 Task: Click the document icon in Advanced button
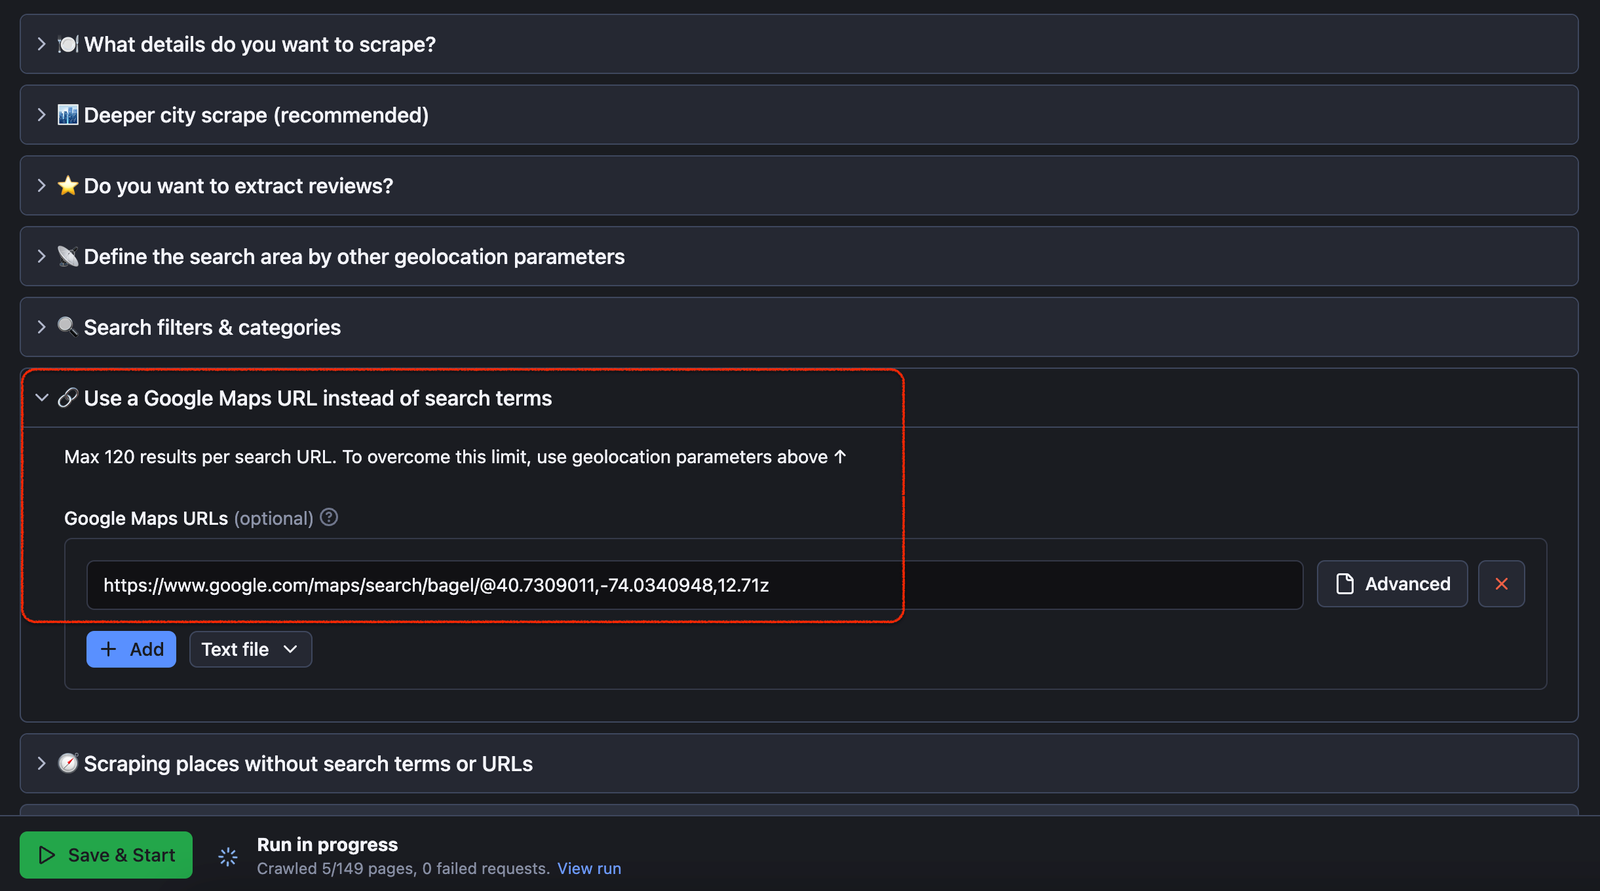(1345, 584)
